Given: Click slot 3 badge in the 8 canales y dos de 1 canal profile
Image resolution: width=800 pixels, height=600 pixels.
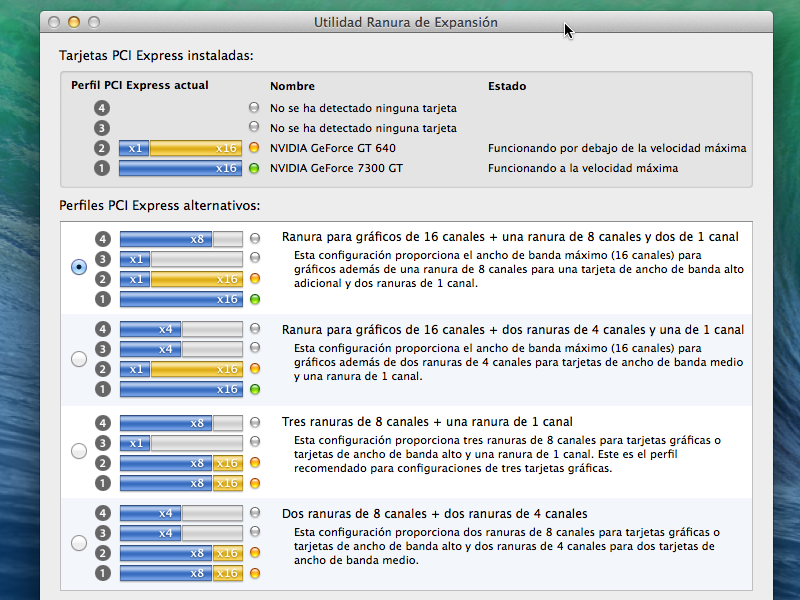Looking at the screenshot, I should [103, 259].
